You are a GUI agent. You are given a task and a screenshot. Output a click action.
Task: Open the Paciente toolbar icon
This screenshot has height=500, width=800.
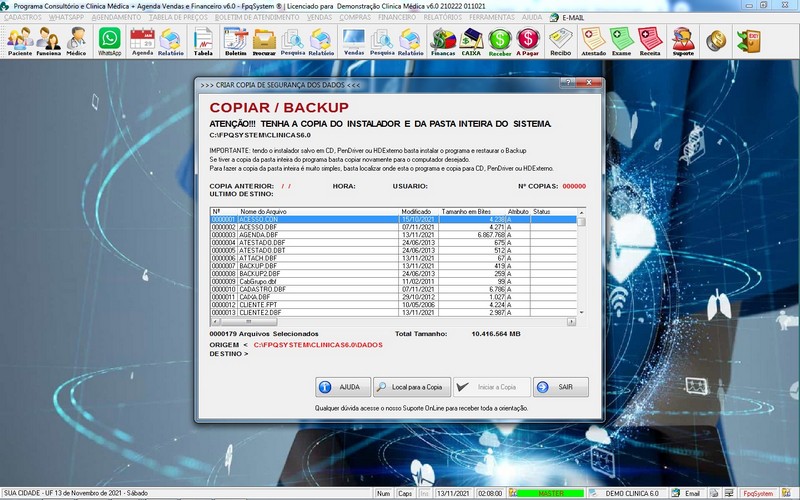(20, 41)
